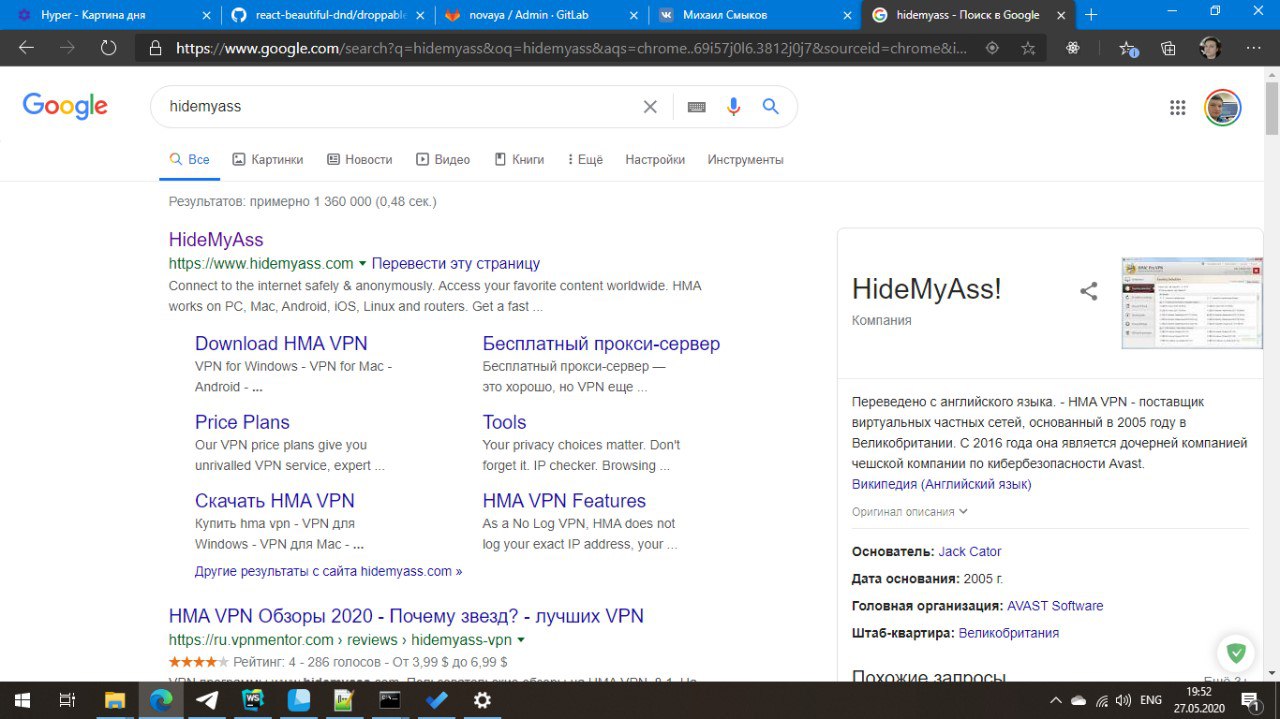The image size is (1280, 719).
Task: Select the Books search filter
Action: (x=519, y=159)
